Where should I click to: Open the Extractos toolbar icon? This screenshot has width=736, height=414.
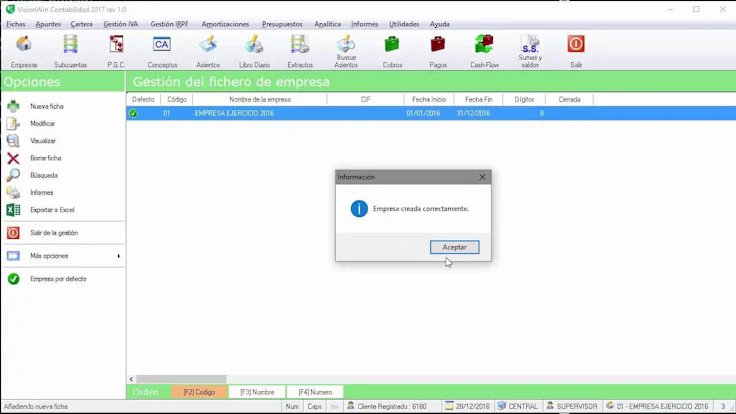click(300, 51)
